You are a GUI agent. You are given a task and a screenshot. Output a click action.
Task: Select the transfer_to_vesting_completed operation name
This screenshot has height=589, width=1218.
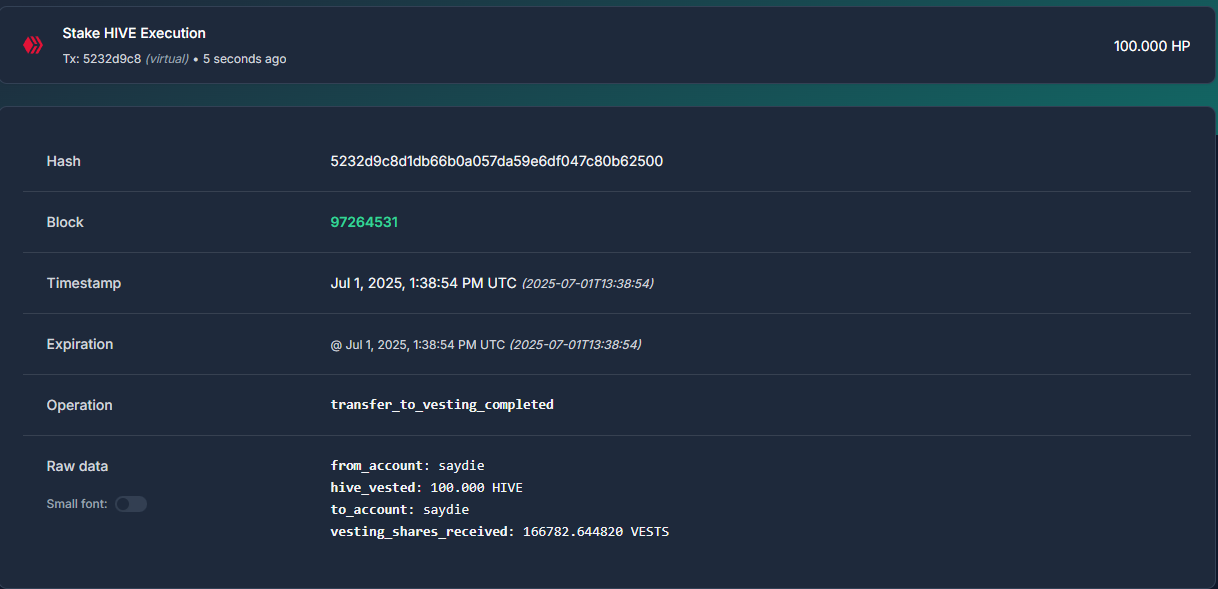442,405
